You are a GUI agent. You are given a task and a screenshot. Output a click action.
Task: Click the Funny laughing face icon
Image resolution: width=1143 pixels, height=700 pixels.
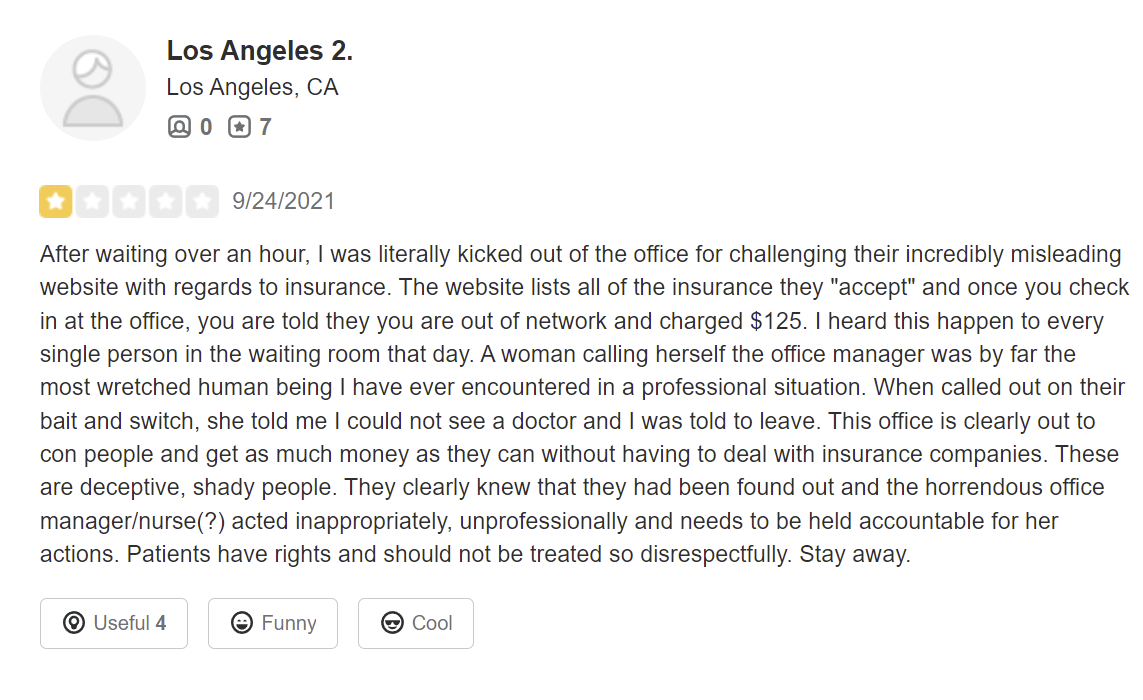pyautogui.click(x=242, y=623)
